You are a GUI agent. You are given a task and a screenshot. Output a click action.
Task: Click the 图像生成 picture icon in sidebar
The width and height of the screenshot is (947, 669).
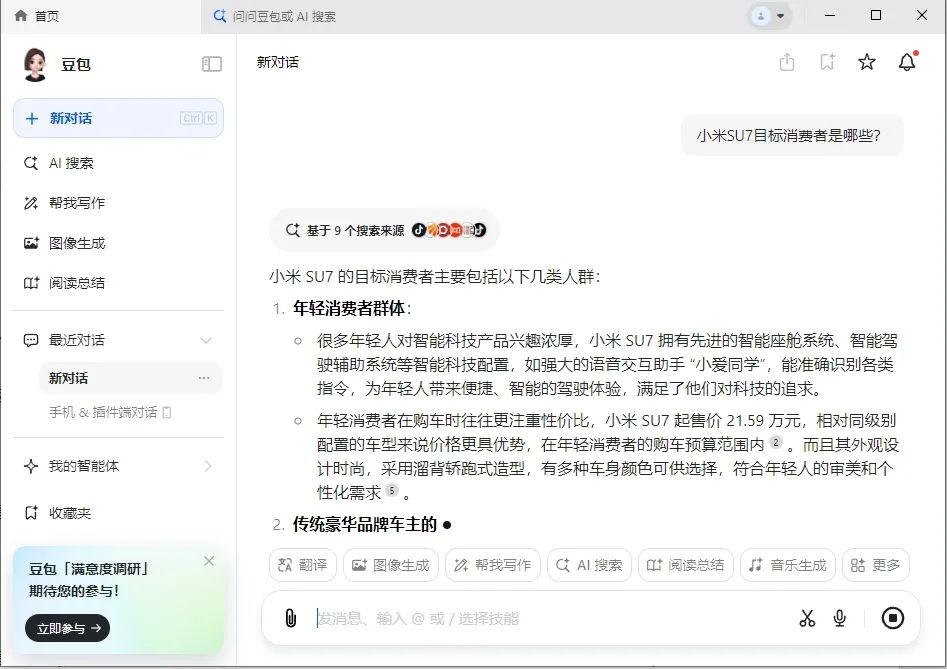(x=31, y=243)
